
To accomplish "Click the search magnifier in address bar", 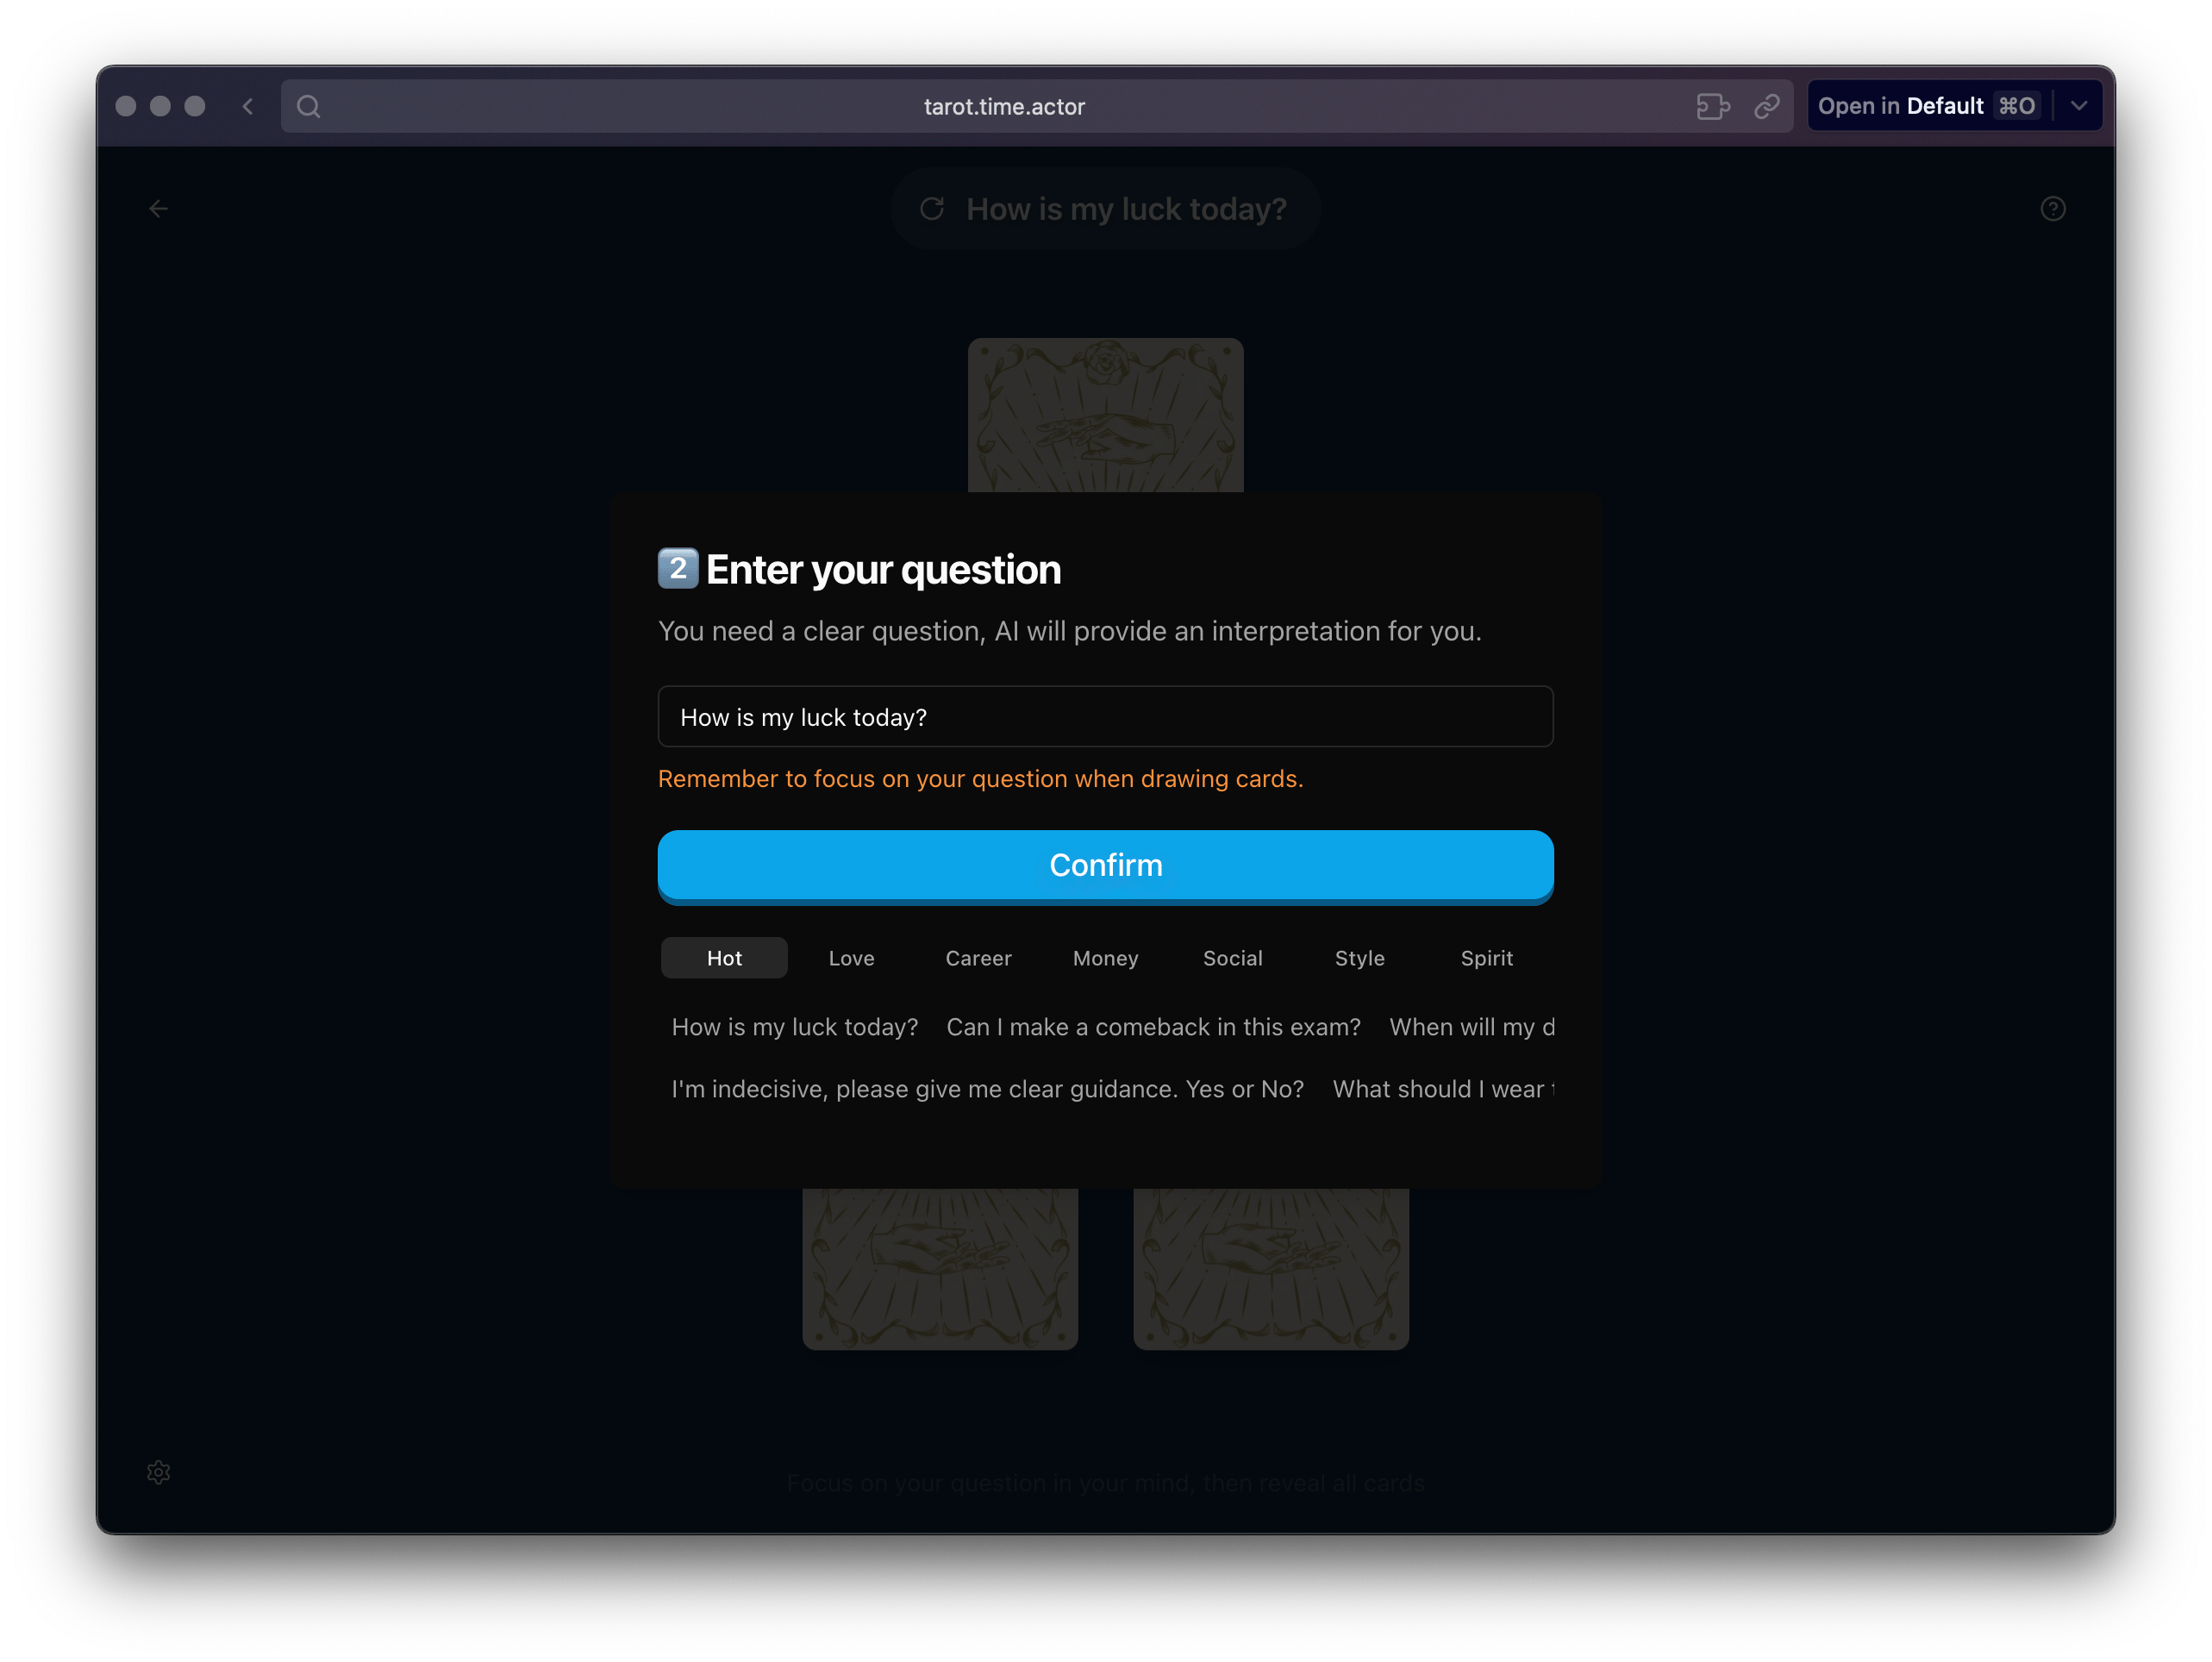I will (309, 106).
